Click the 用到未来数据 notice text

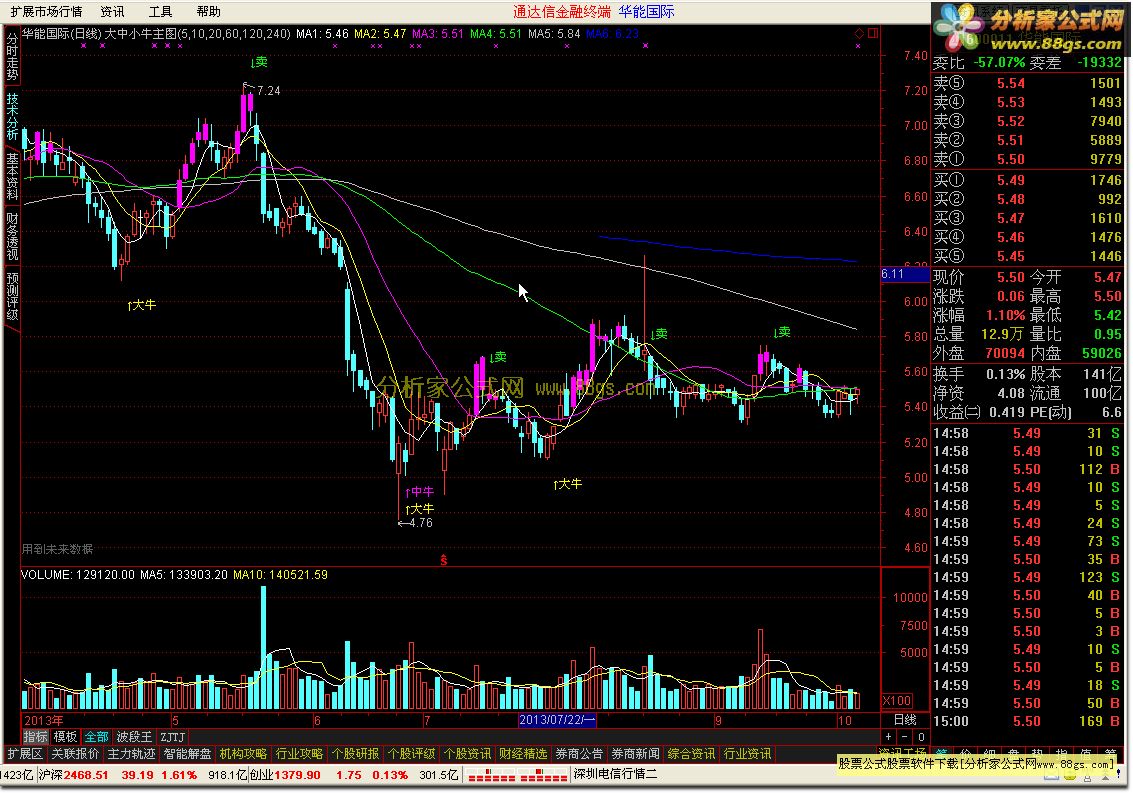point(57,549)
